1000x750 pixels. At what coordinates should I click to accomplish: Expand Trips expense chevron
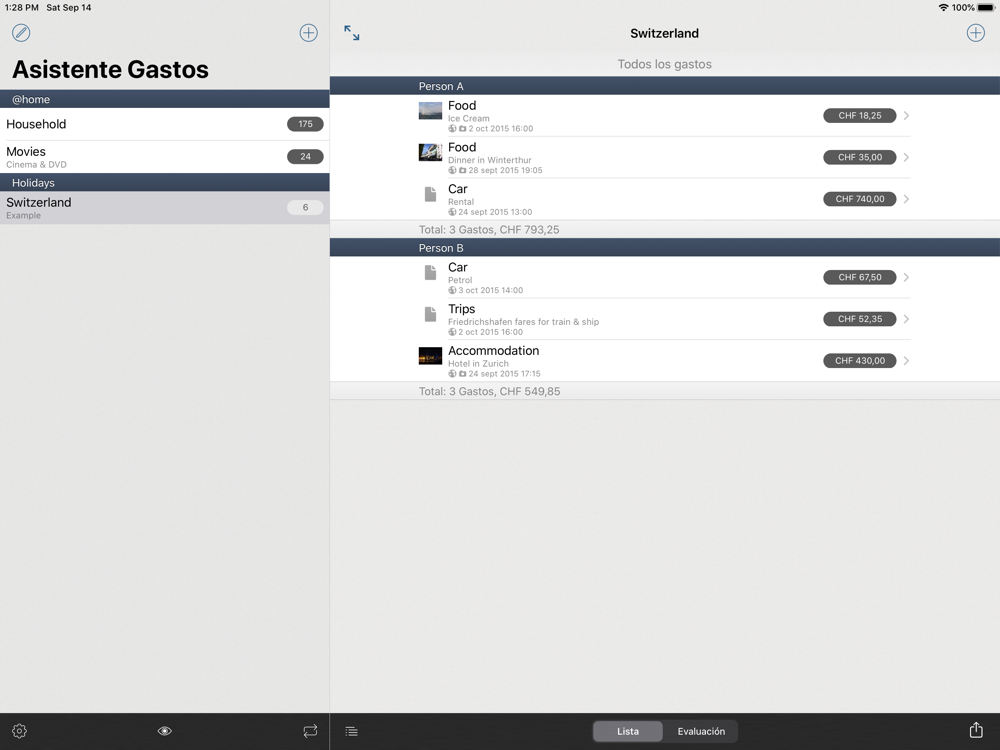click(906, 319)
